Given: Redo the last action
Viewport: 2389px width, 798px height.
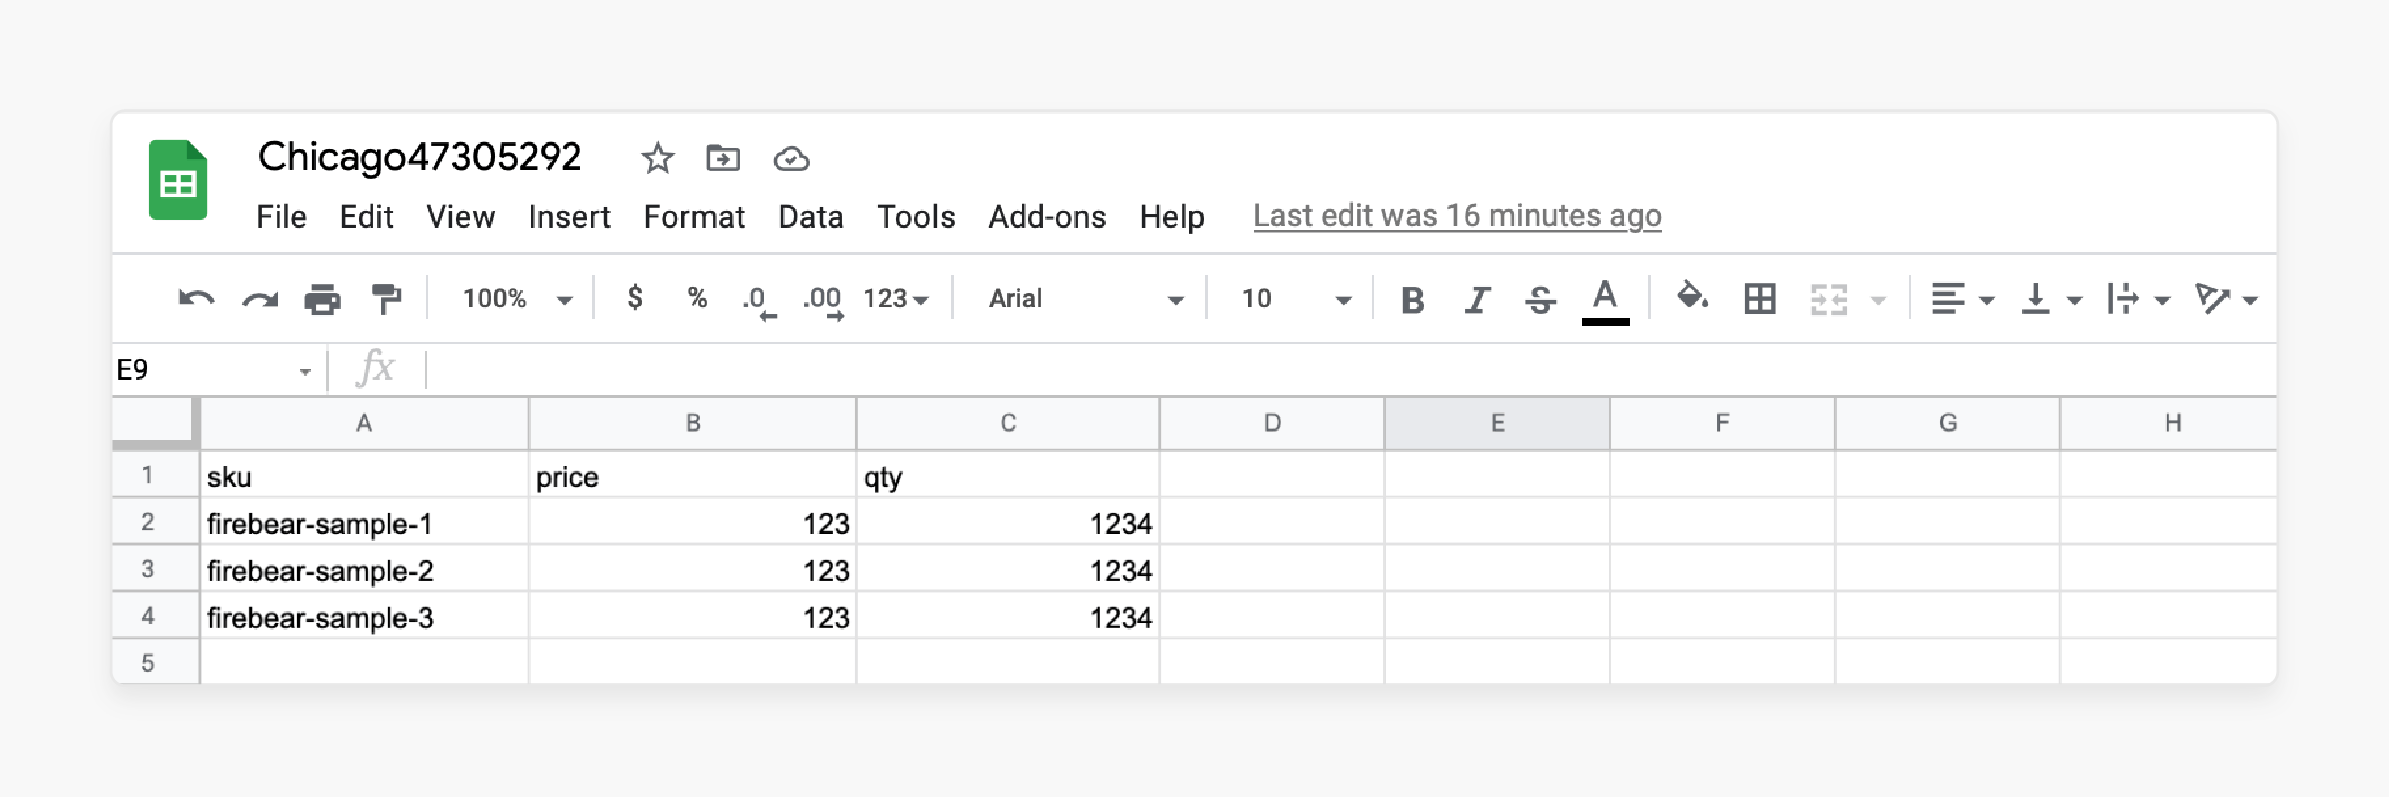Looking at the screenshot, I should [260, 298].
